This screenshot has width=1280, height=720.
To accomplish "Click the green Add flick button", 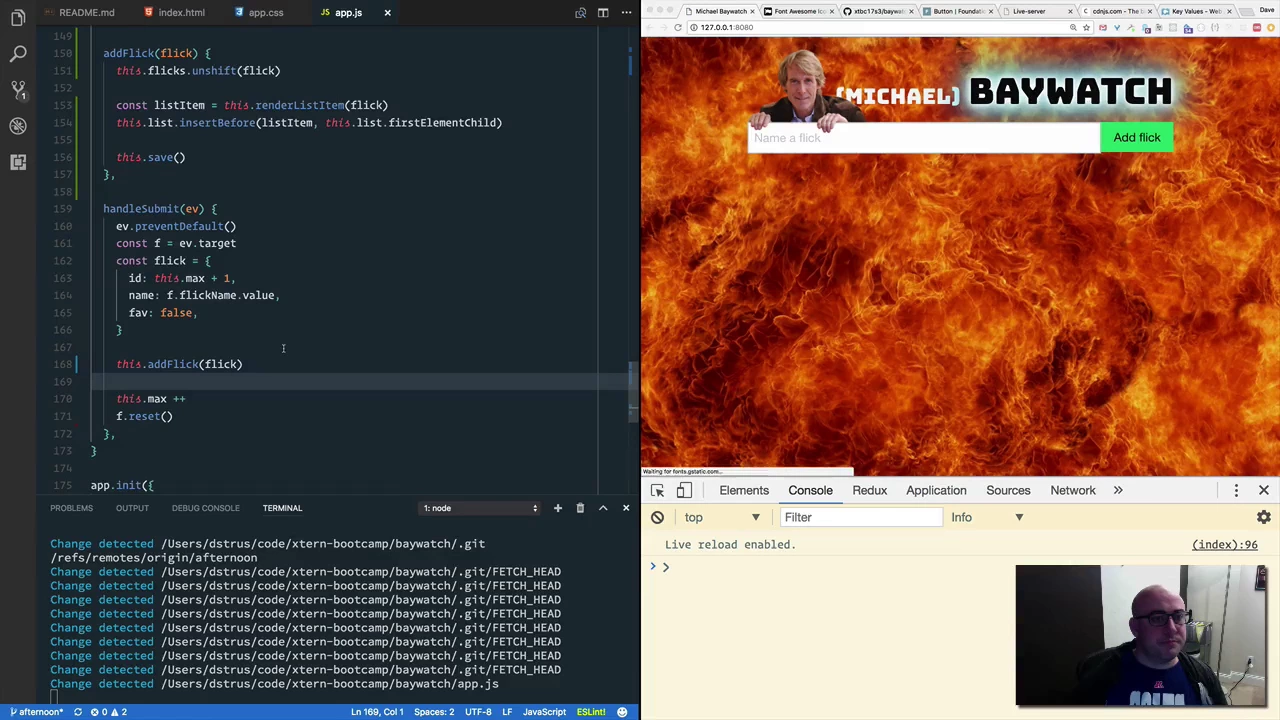I will pos(1137,137).
